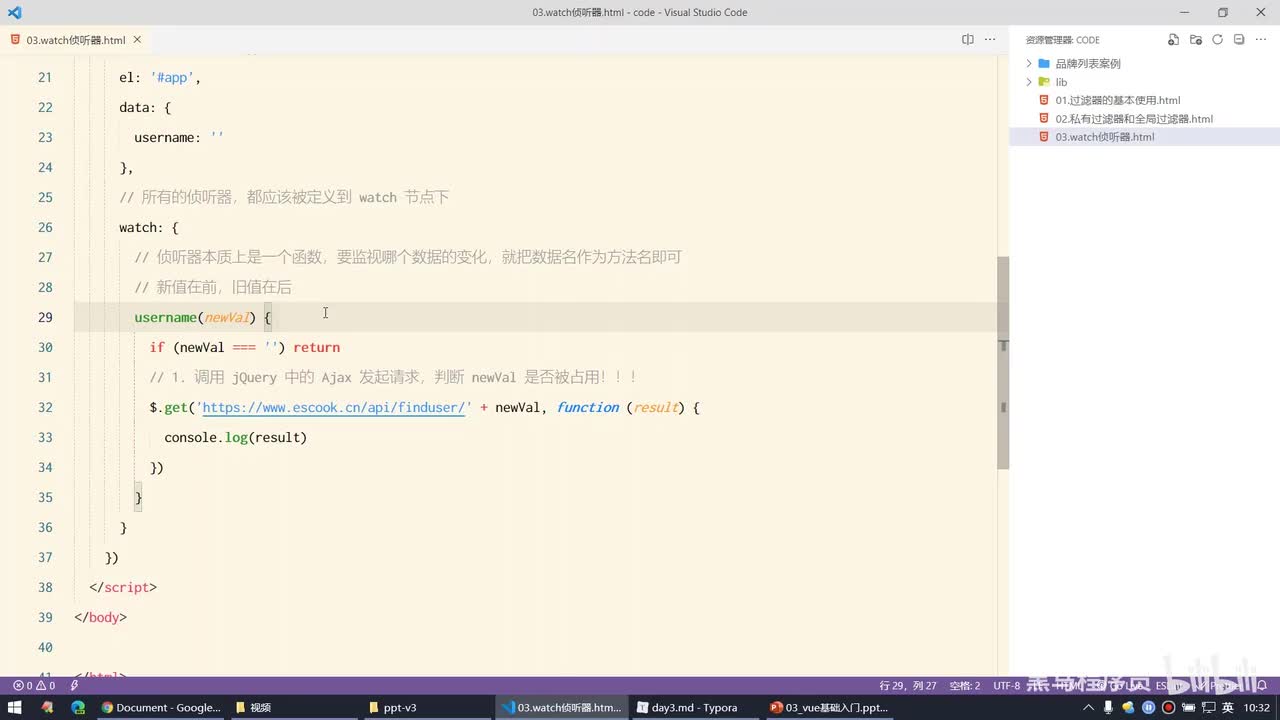Click line number 32 in the gutter
This screenshot has height=720, width=1280.
pyautogui.click(x=44, y=407)
